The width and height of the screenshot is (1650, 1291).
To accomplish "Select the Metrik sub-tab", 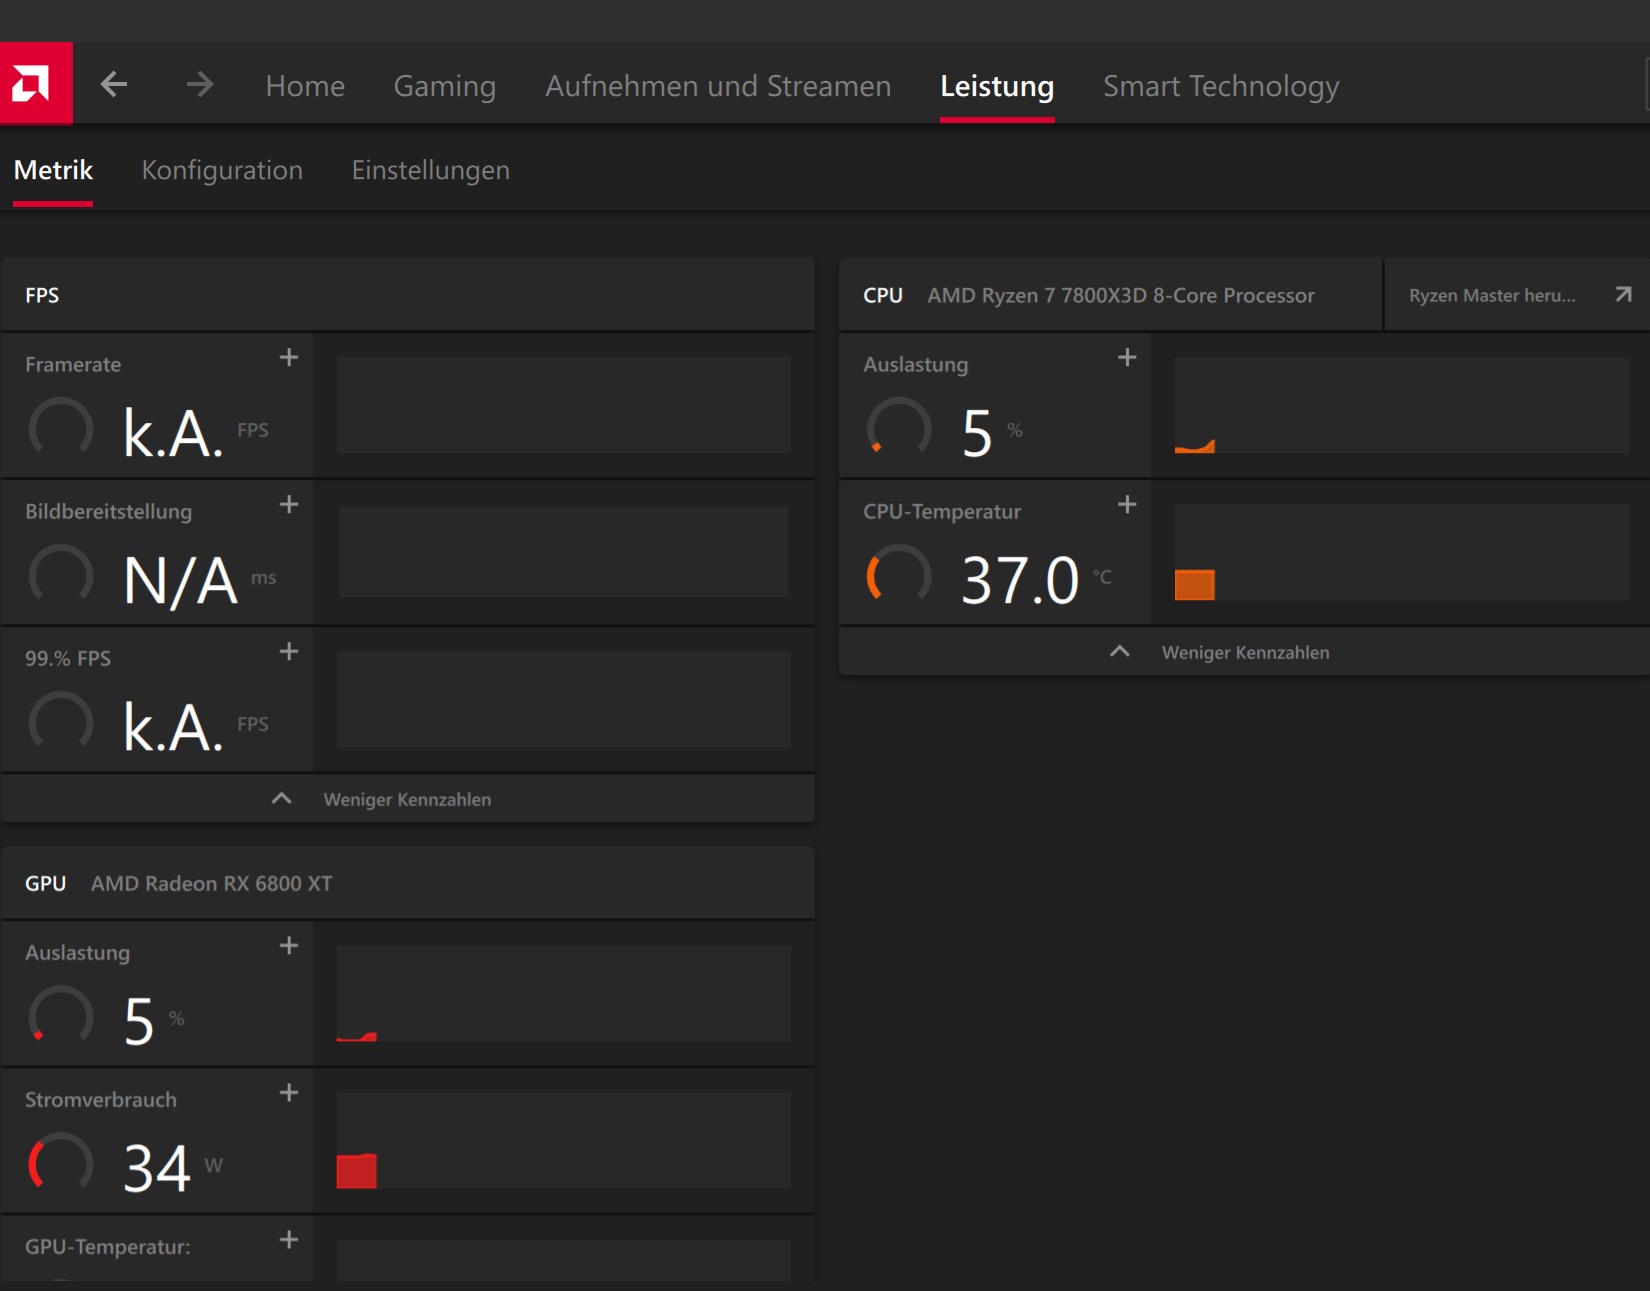I will [53, 170].
